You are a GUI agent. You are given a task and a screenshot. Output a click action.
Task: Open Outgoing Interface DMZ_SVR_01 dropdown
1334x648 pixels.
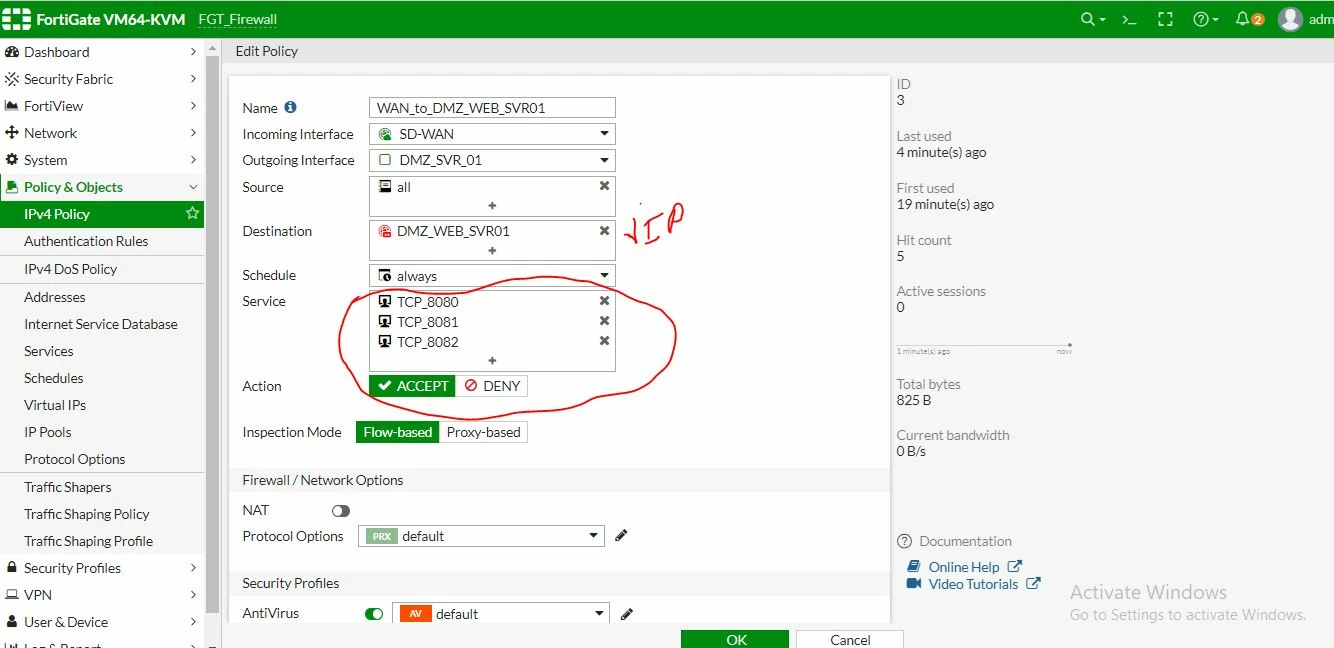click(492, 160)
